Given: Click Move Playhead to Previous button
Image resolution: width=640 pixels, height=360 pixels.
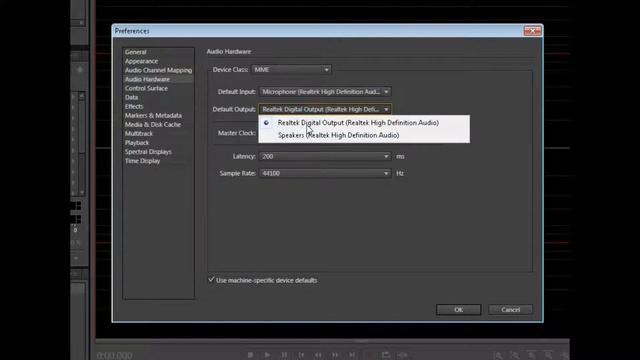Looking at the screenshot, I should [301, 355].
